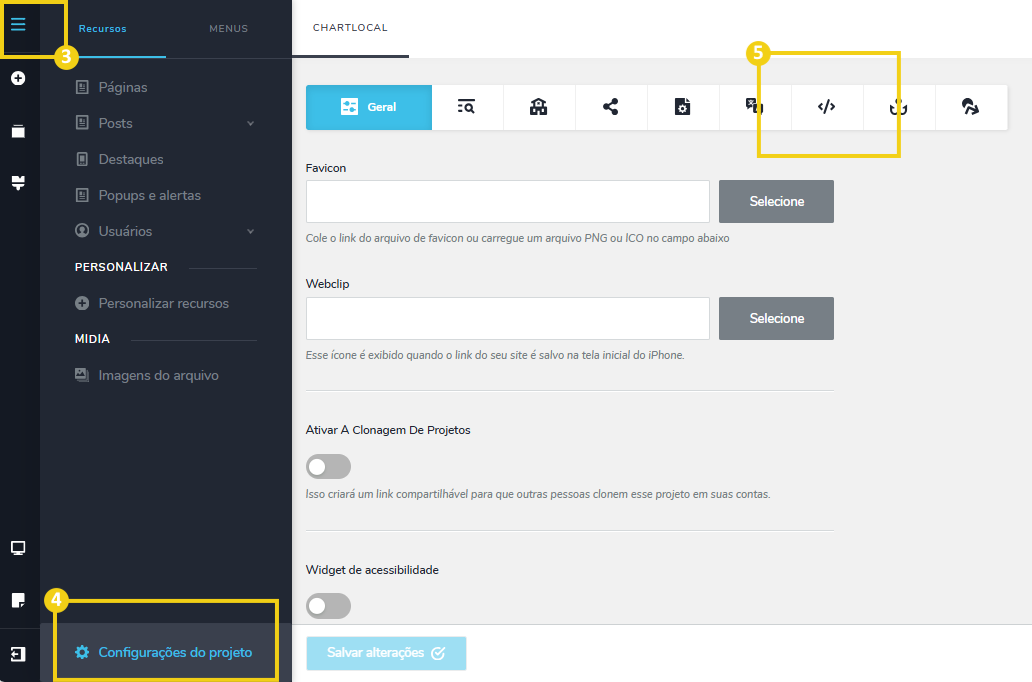The height and width of the screenshot is (682, 1032).
Task: Toggle the Widget de acessibilidade switch
Action: 329,606
